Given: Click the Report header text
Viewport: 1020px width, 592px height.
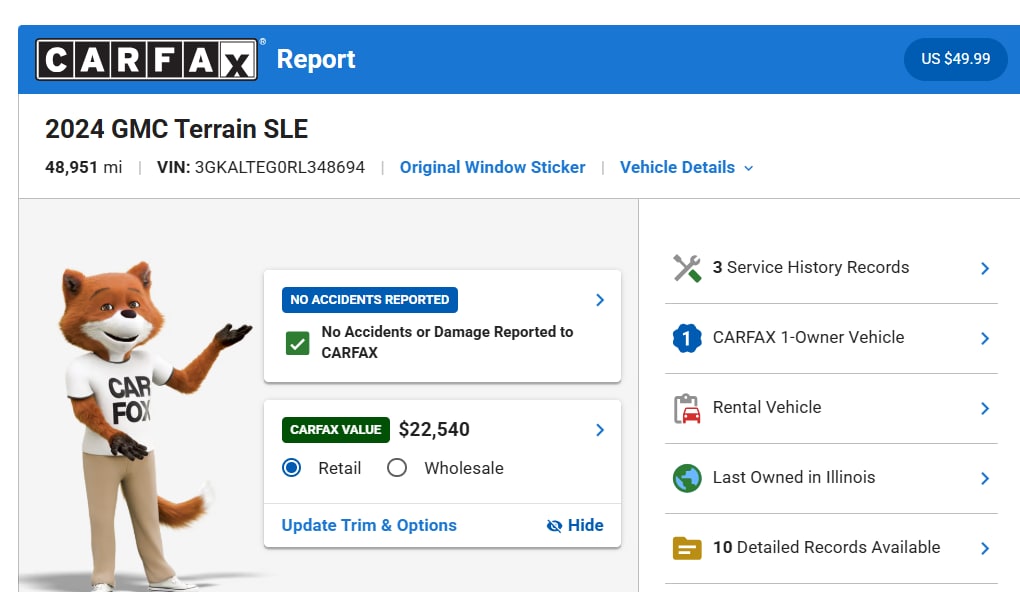Looking at the screenshot, I should [x=316, y=59].
